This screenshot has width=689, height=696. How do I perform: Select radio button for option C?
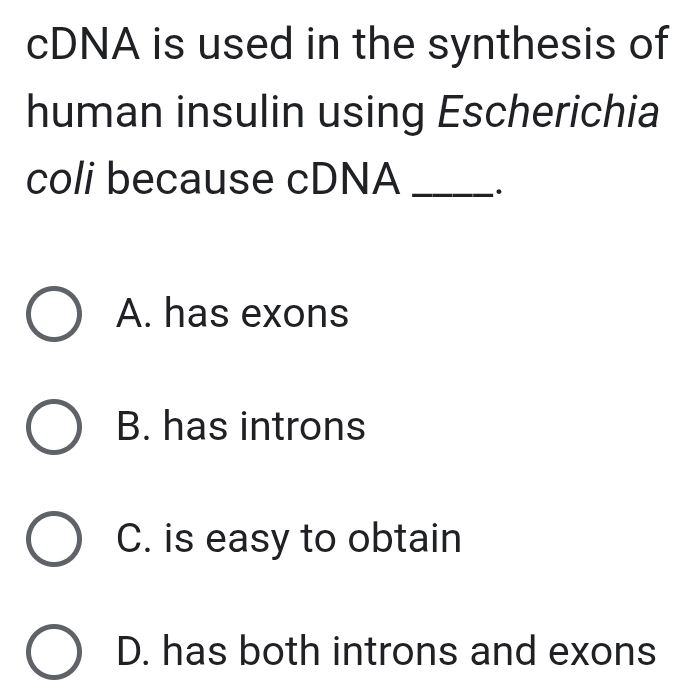tap(54, 539)
